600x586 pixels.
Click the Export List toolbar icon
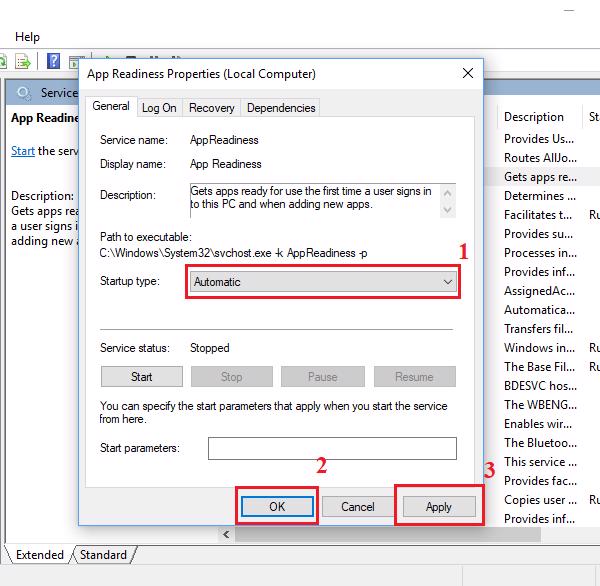(24, 62)
